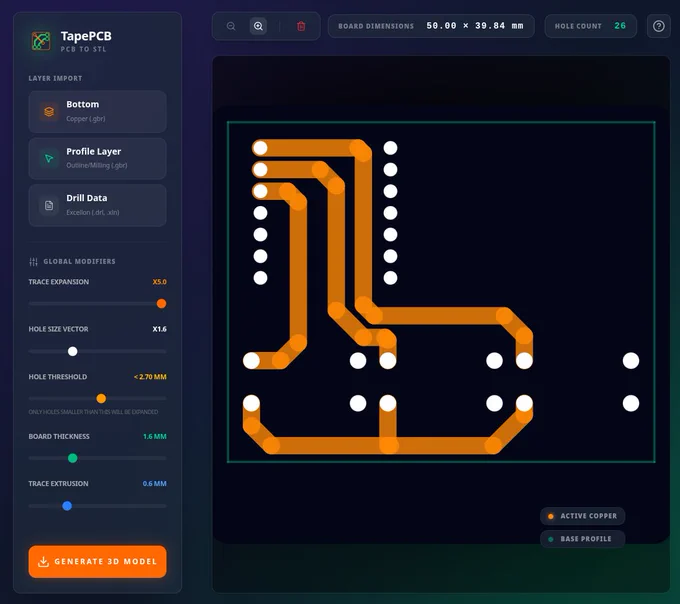The width and height of the screenshot is (680, 604).
Task: Click the Global Modifiers sliders icon
Action: (x=33, y=261)
